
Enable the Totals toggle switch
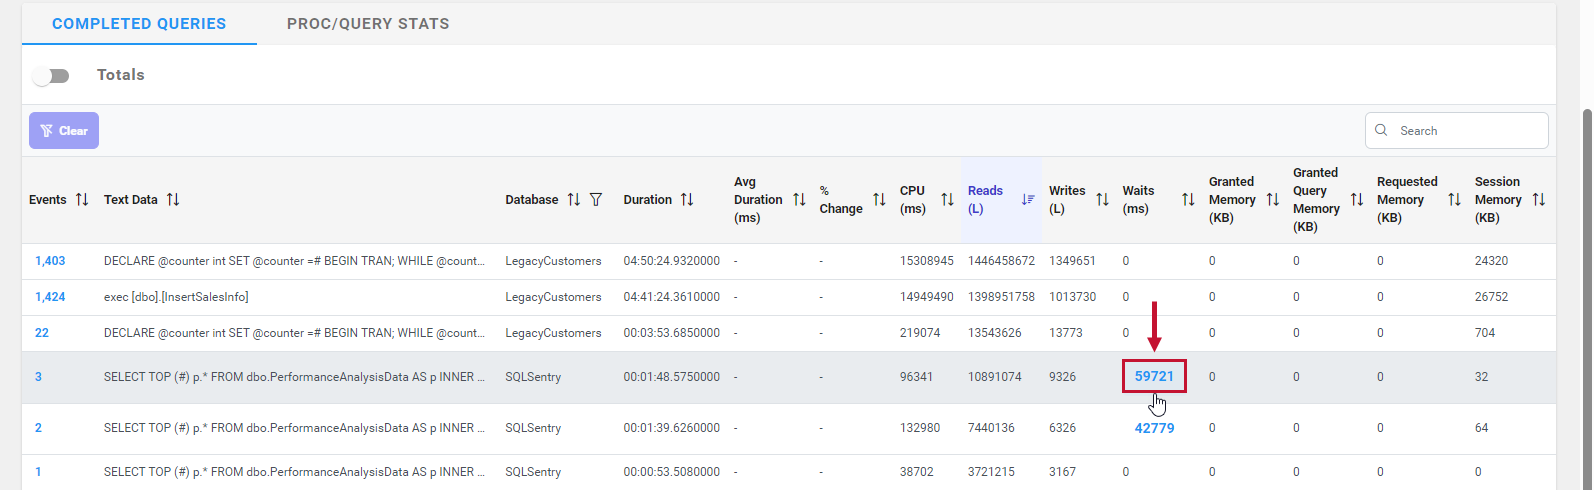(x=51, y=76)
